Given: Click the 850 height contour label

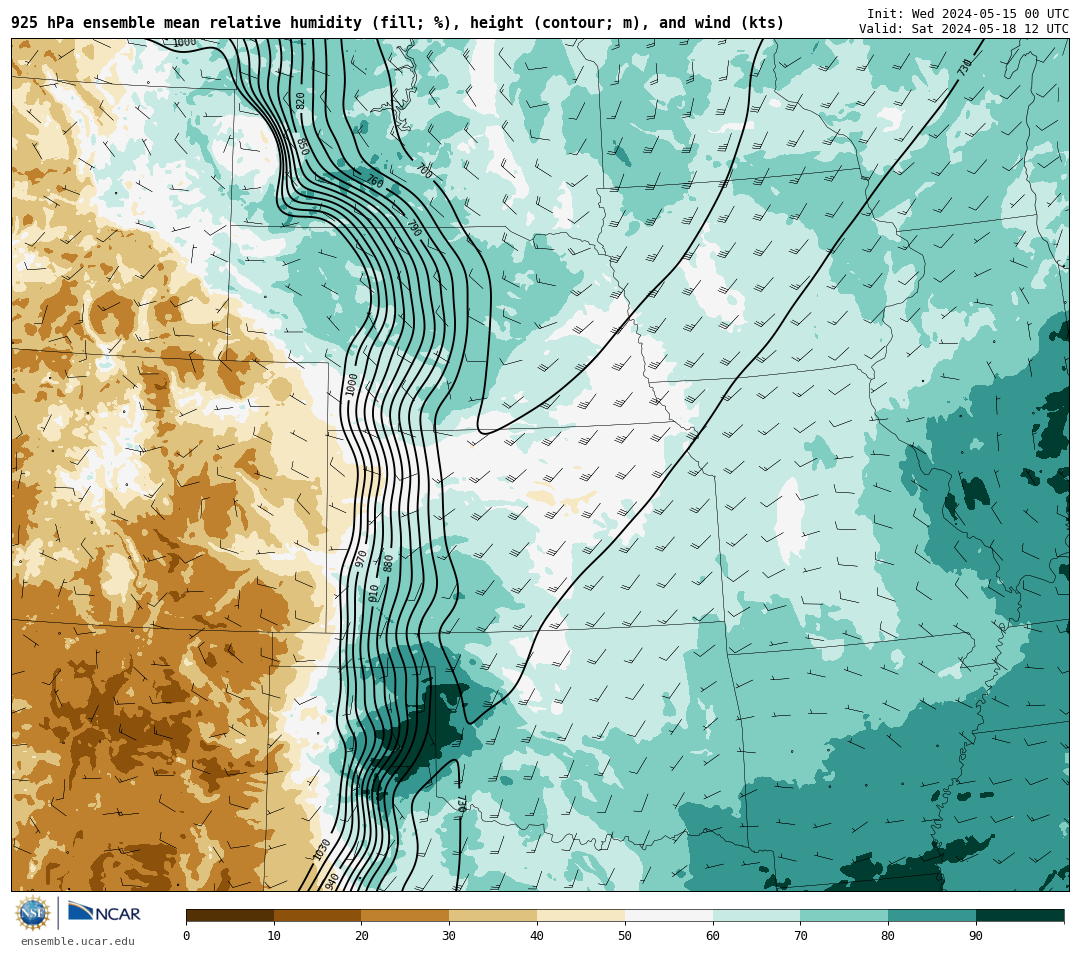Looking at the screenshot, I should point(302,147).
